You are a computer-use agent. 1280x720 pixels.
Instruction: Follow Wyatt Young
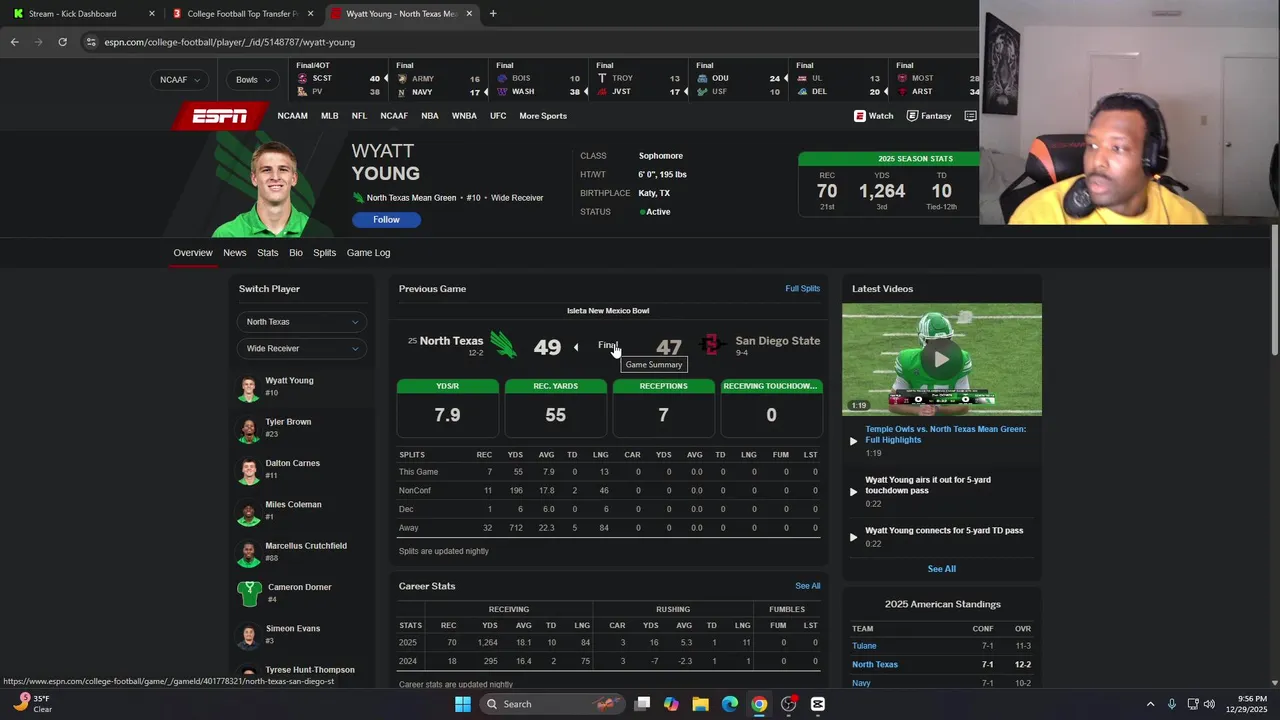coord(386,220)
